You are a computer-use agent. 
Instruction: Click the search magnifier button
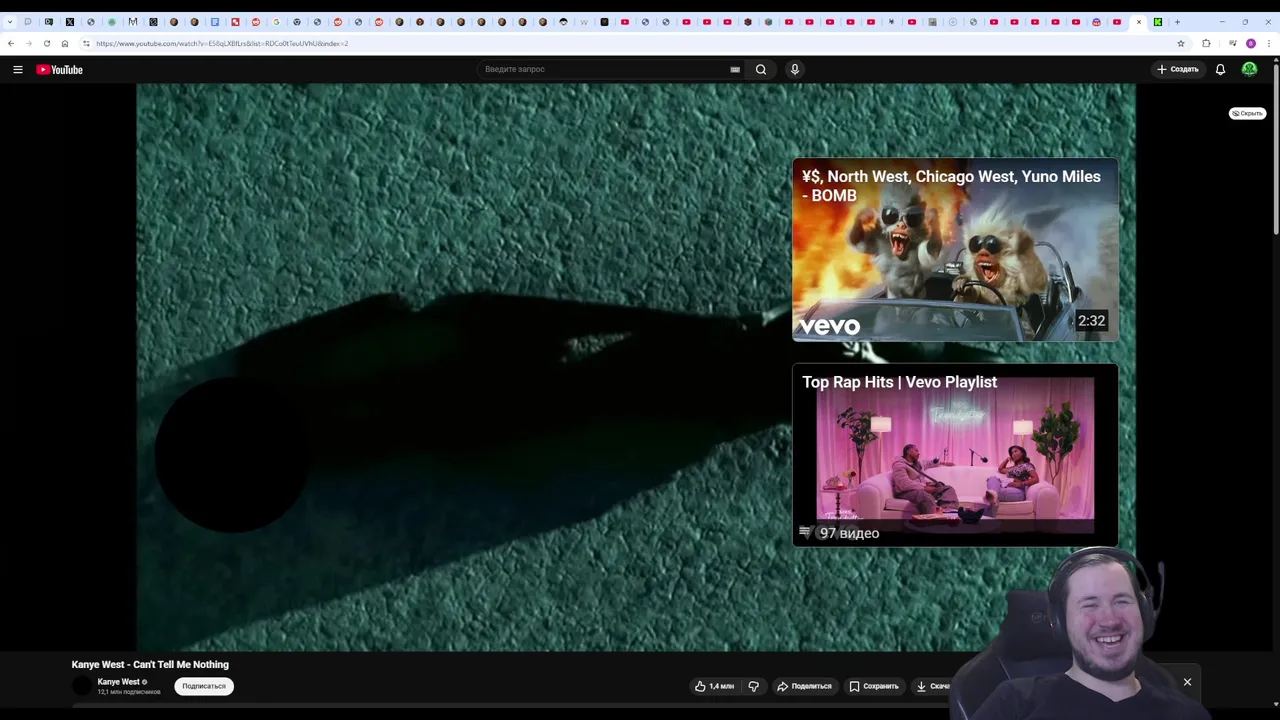[x=761, y=69]
